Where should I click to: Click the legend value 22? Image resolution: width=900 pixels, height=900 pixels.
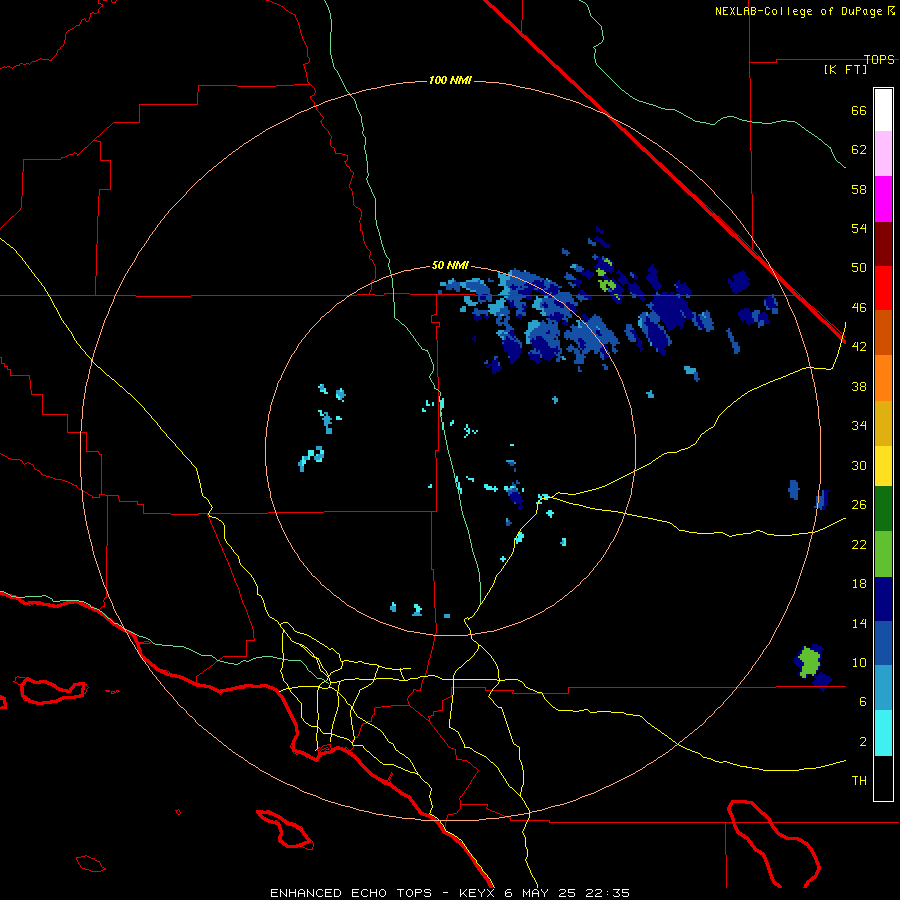tap(859, 544)
